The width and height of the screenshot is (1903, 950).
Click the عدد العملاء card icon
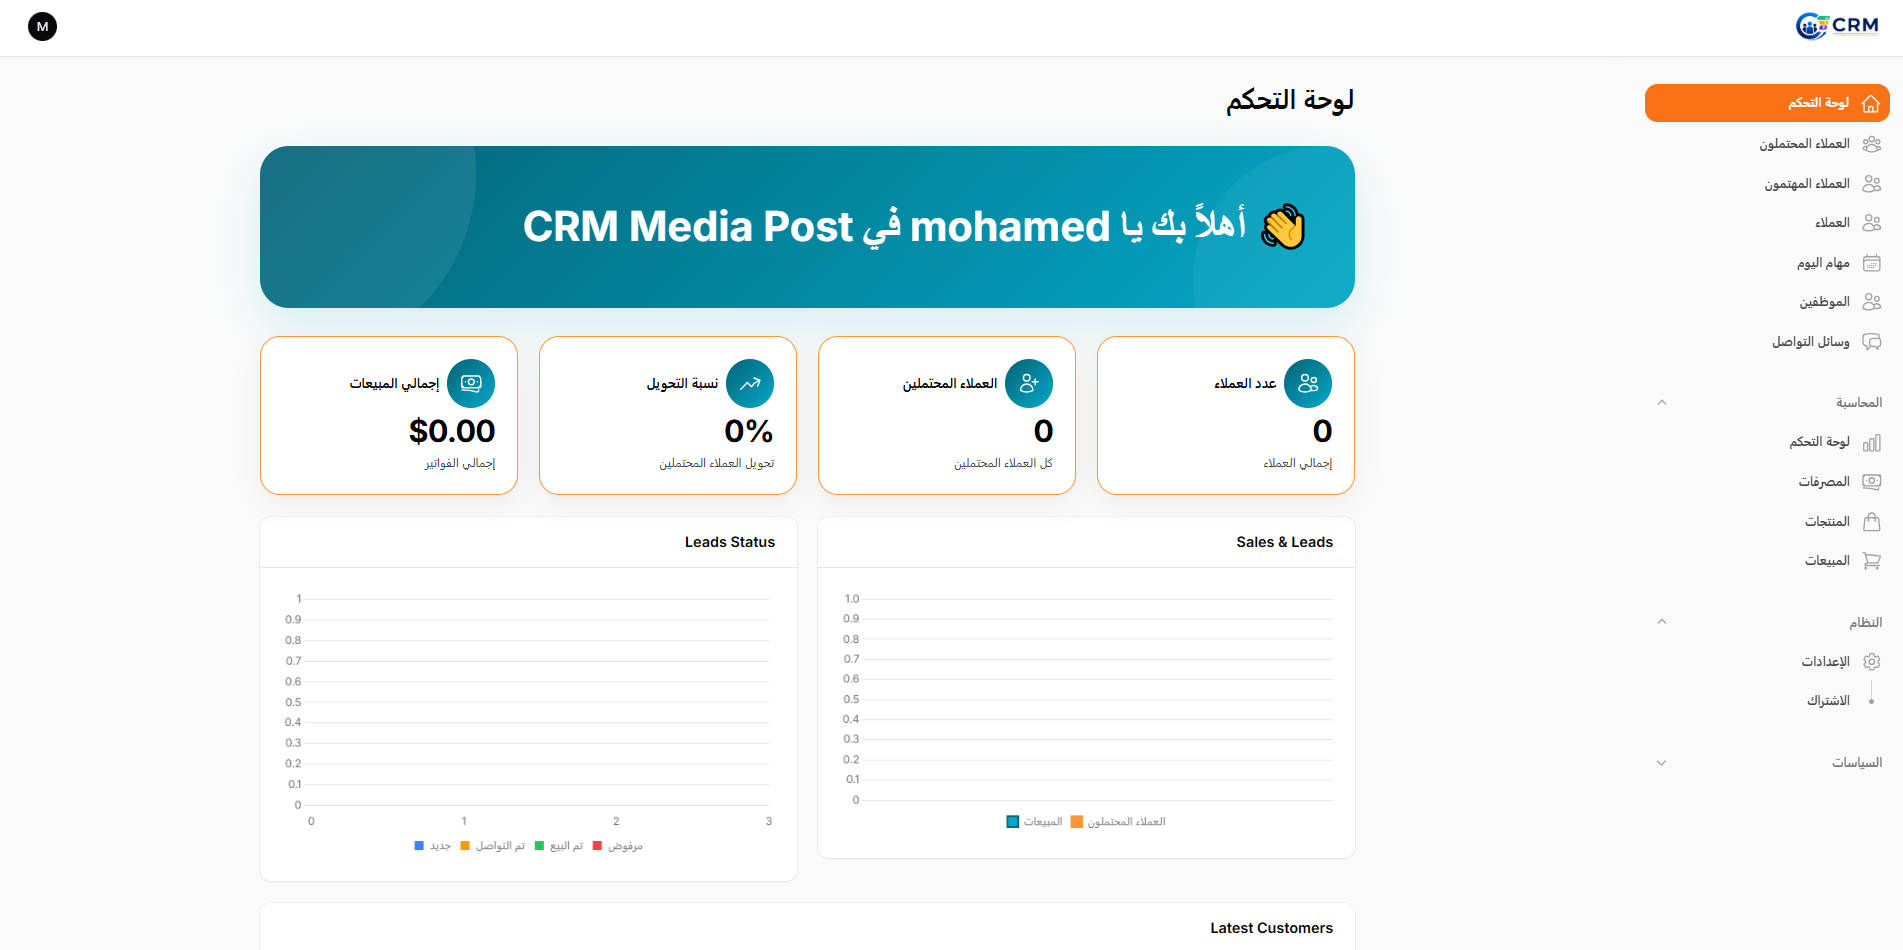tap(1308, 383)
